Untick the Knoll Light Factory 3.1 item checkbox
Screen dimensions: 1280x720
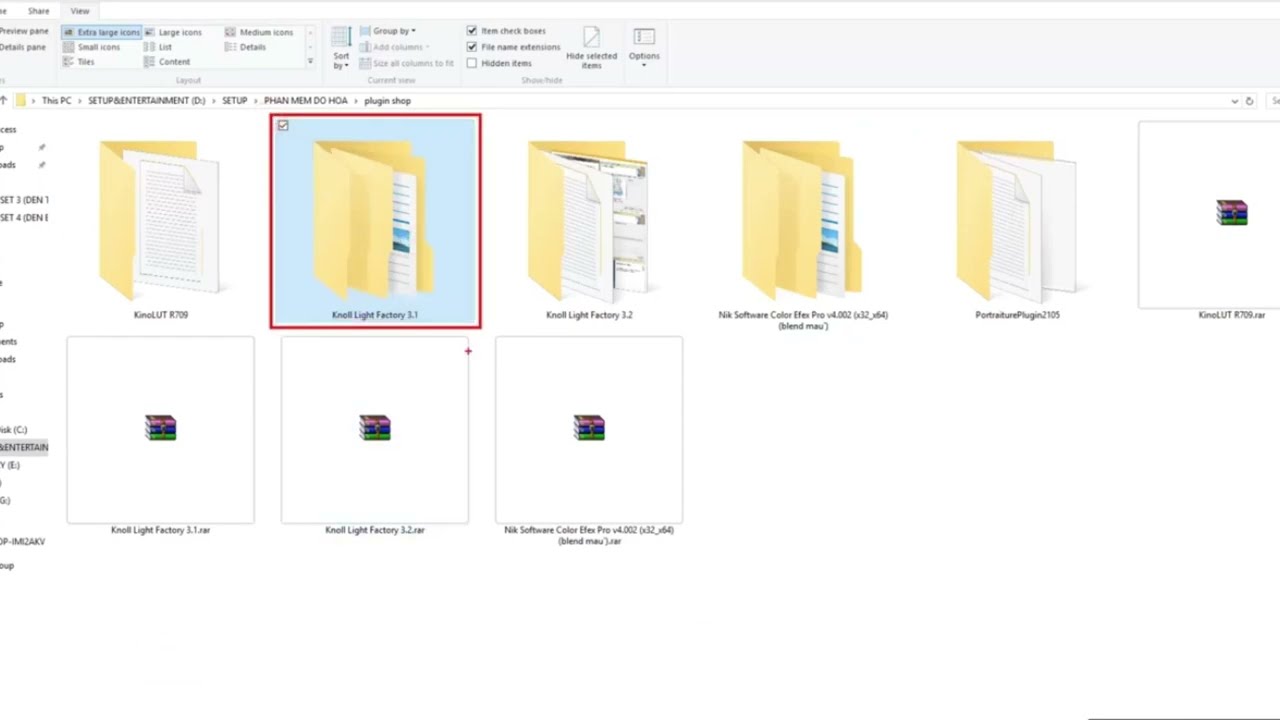tap(283, 126)
